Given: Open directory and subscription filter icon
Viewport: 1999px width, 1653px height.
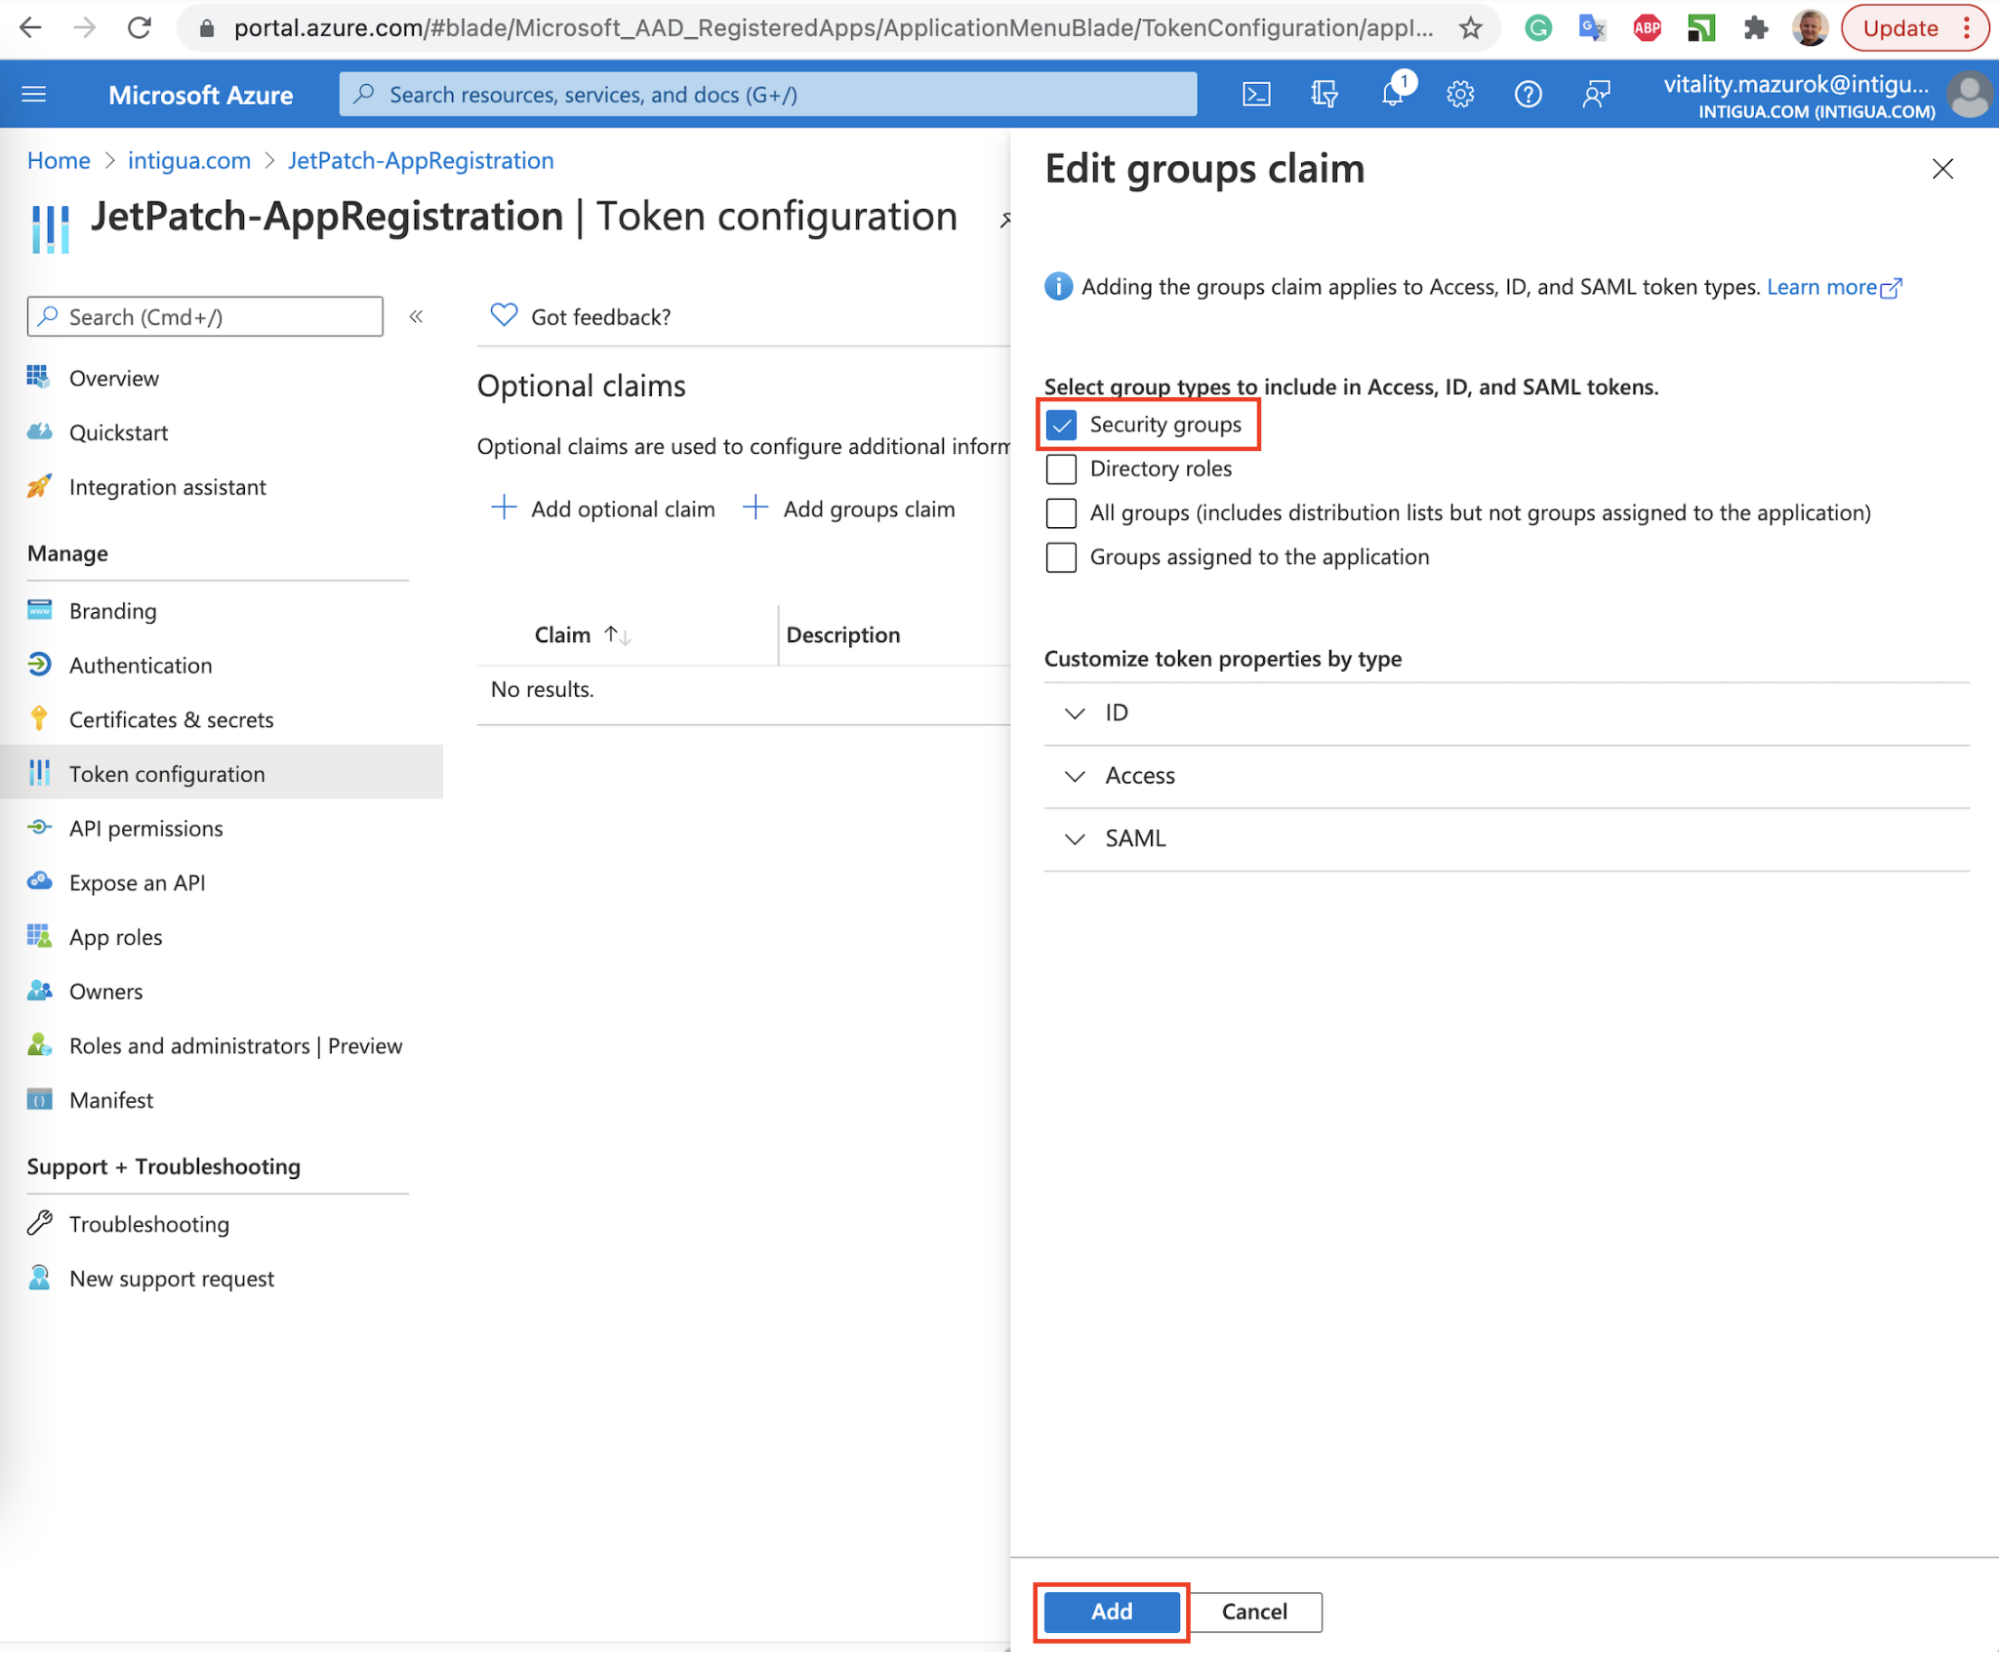Looking at the screenshot, I should pos(1324,94).
